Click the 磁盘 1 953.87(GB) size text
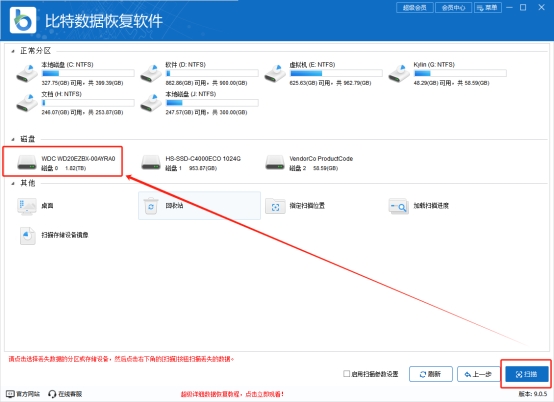Viewport: 554px width, 402px height. tap(191, 168)
